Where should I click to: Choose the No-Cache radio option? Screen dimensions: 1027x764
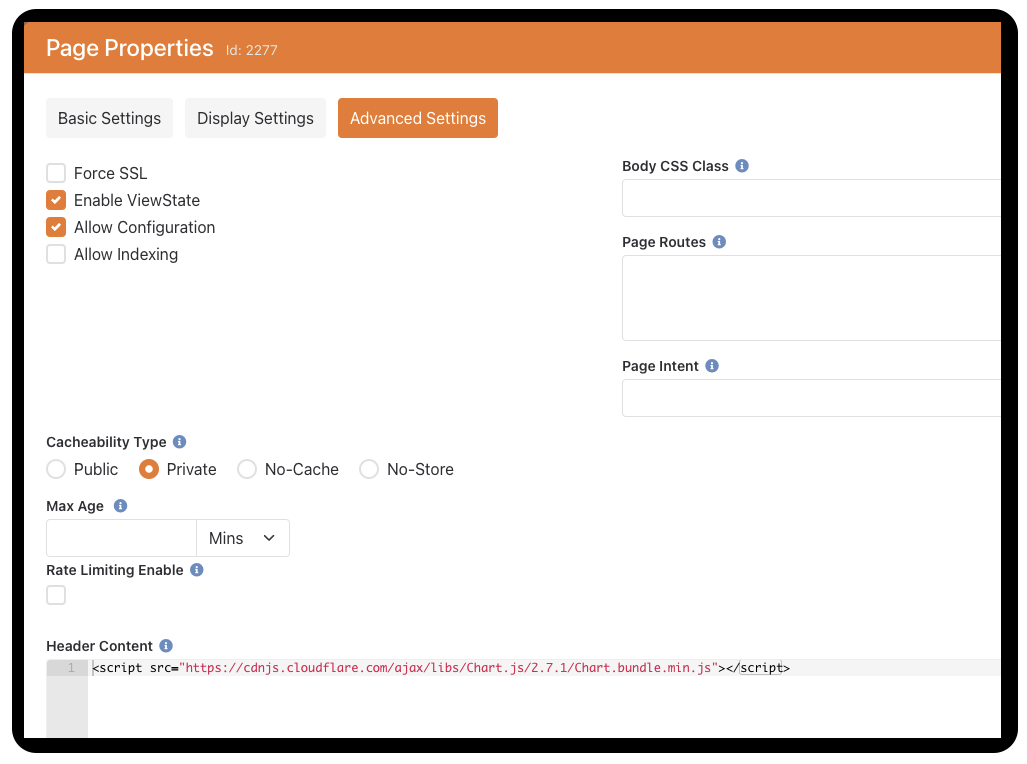click(247, 469)
